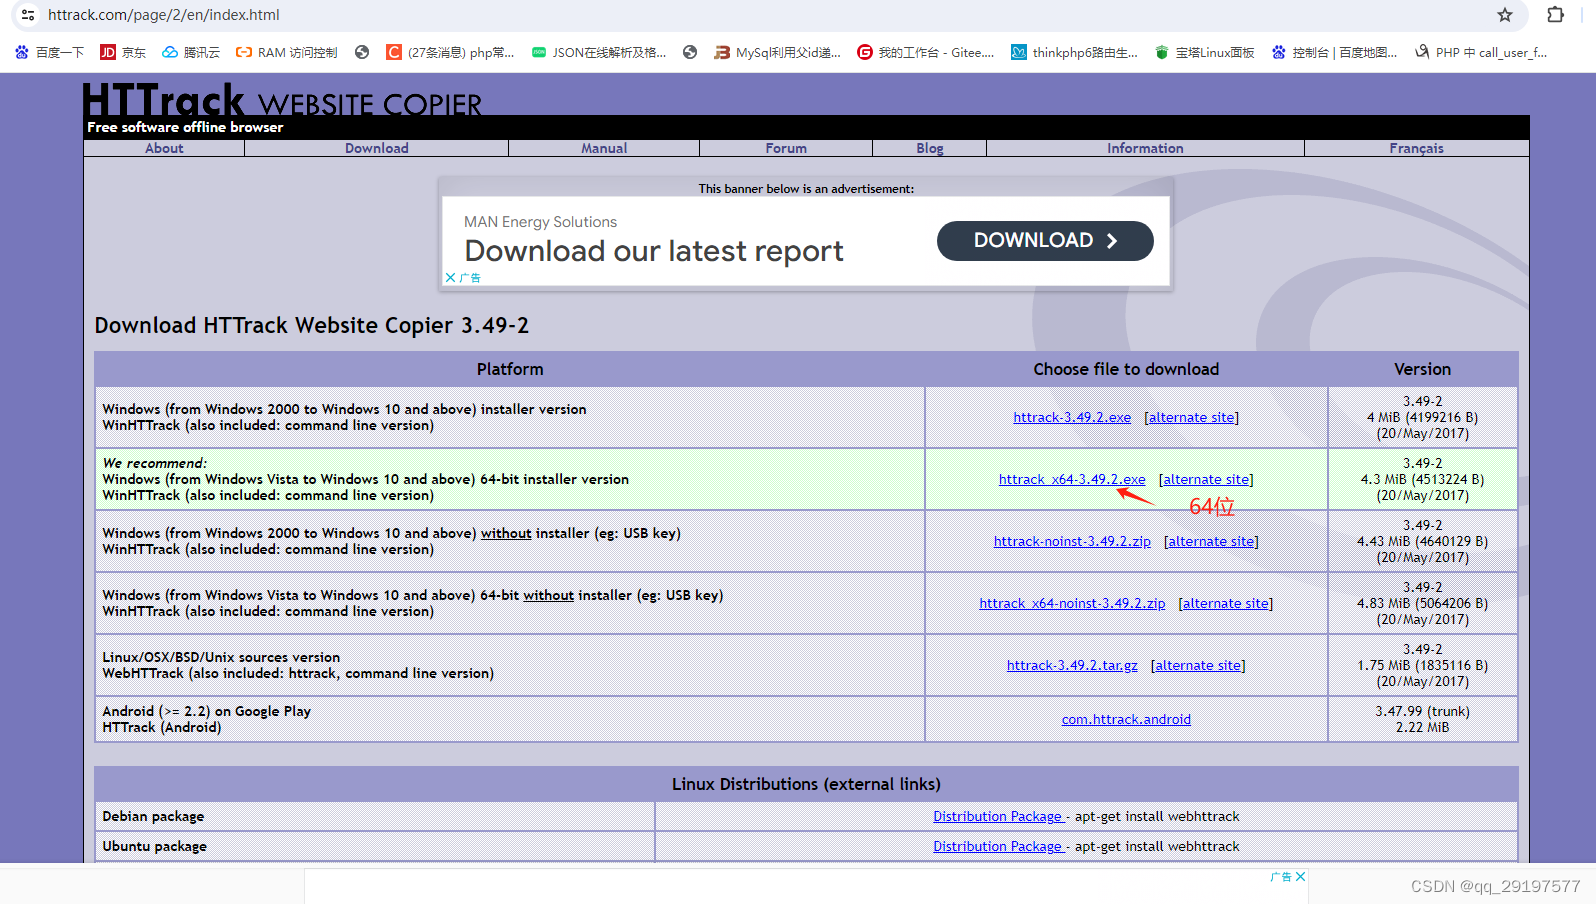The width and height of the screenshot is (1596, 904).
Task: Close the bottom advertisement with X icon
Action: tap(1300, 876)
